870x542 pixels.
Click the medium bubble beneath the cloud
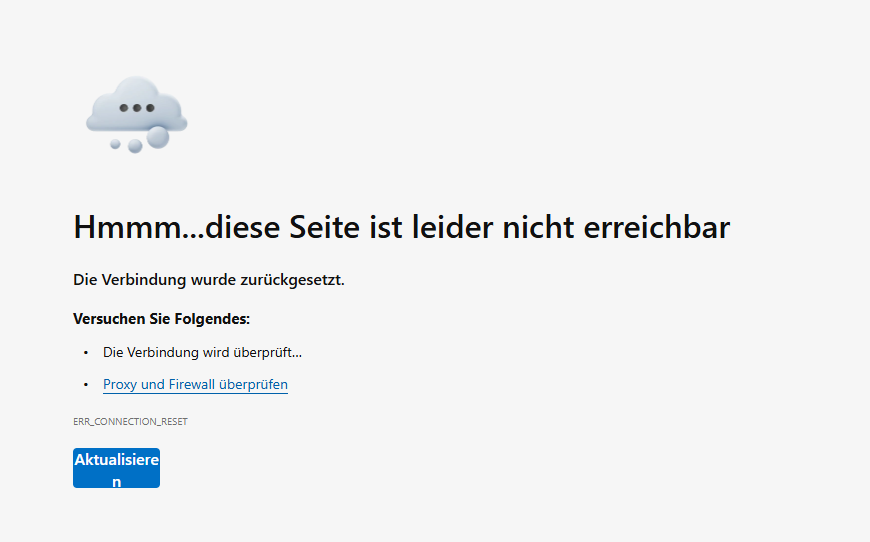click(x=135, y=146)
